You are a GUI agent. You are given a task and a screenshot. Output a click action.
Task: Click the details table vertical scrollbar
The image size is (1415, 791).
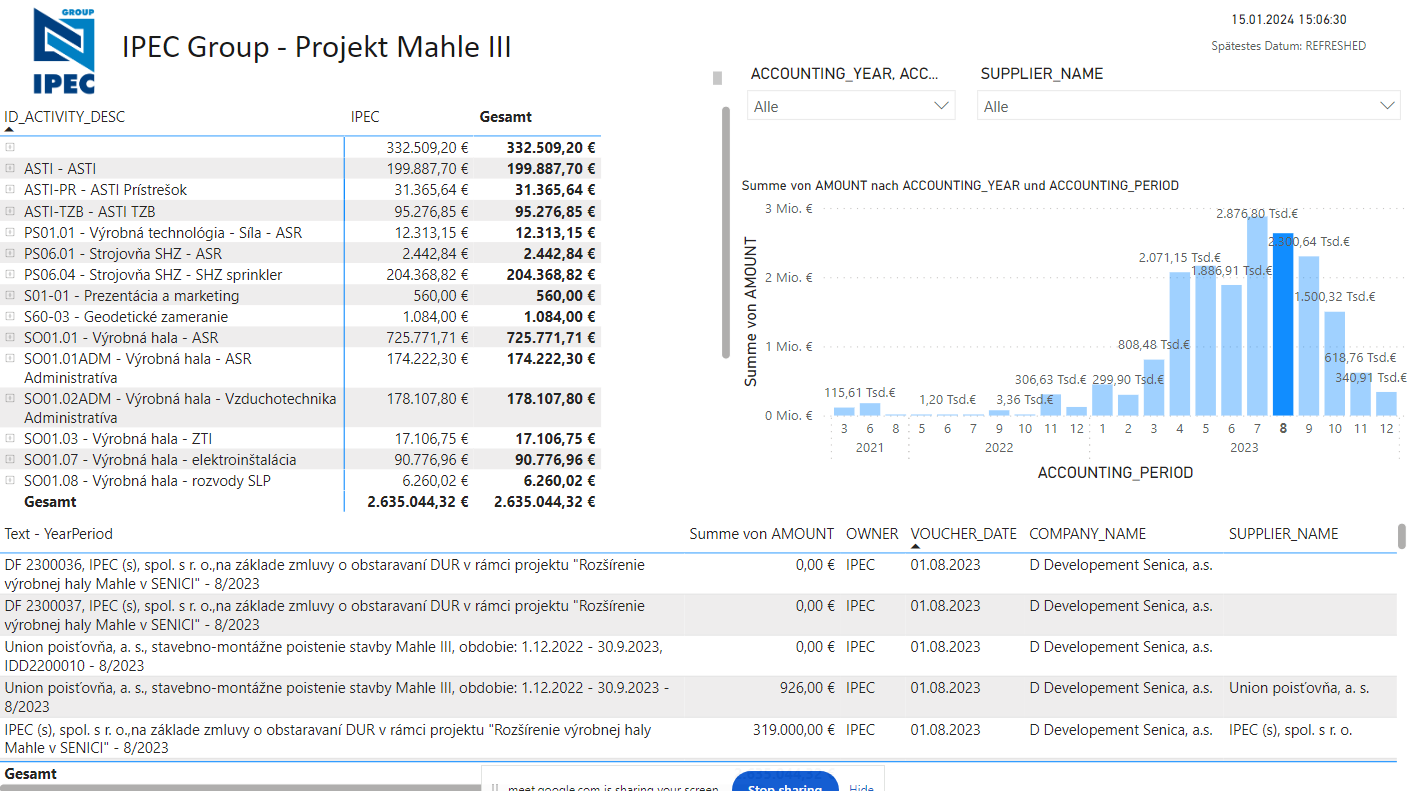pyautogui.click(x=1402, y=537)
